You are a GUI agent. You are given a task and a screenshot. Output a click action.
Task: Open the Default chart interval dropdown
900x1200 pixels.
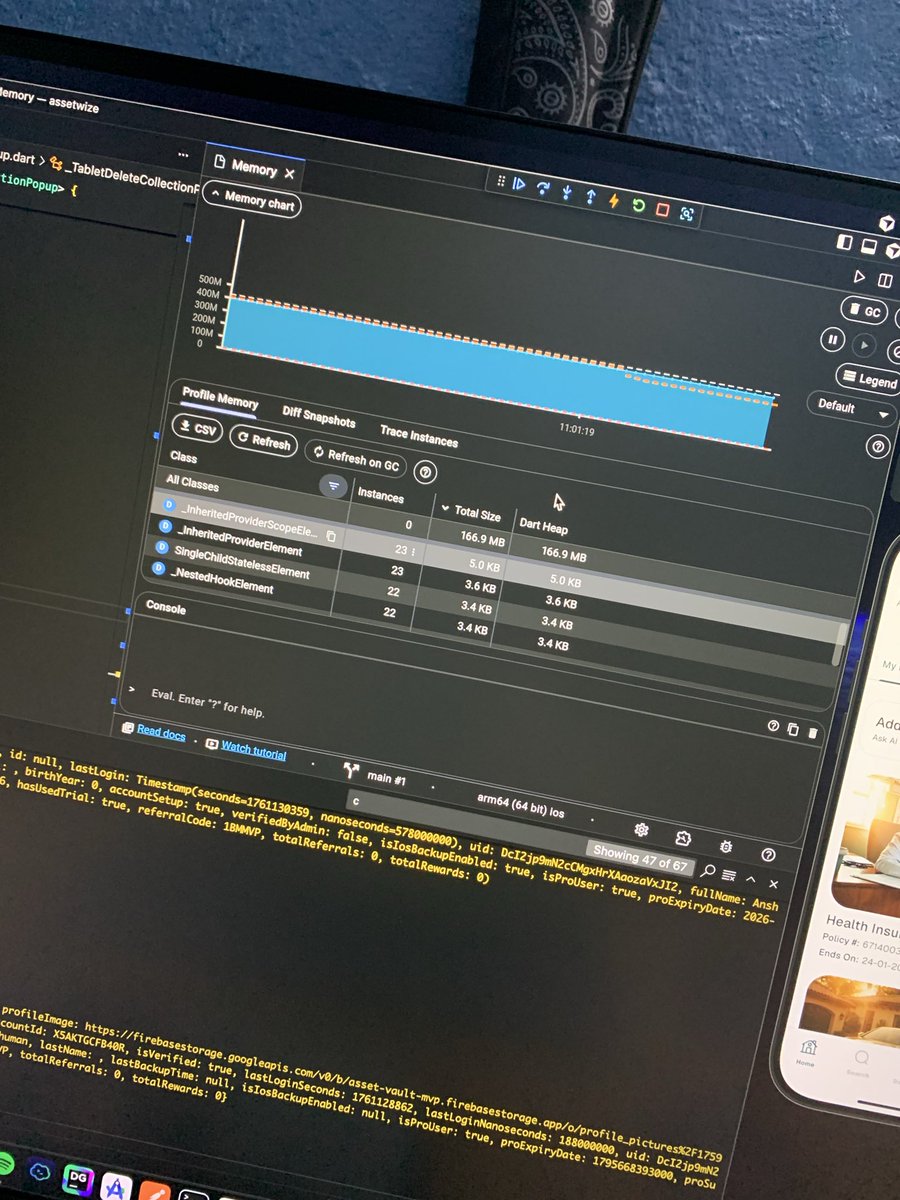[x=852, y=409]
